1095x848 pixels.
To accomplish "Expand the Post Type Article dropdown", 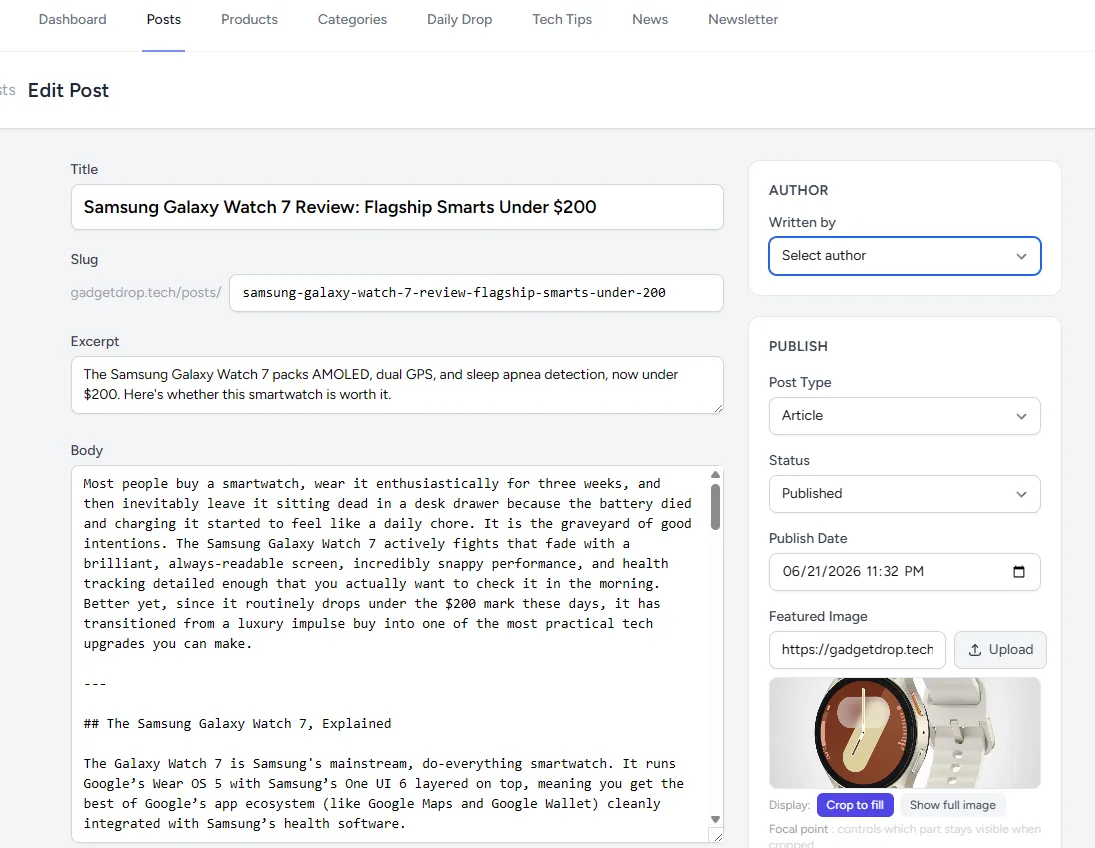I will click(x=904, y=416).
